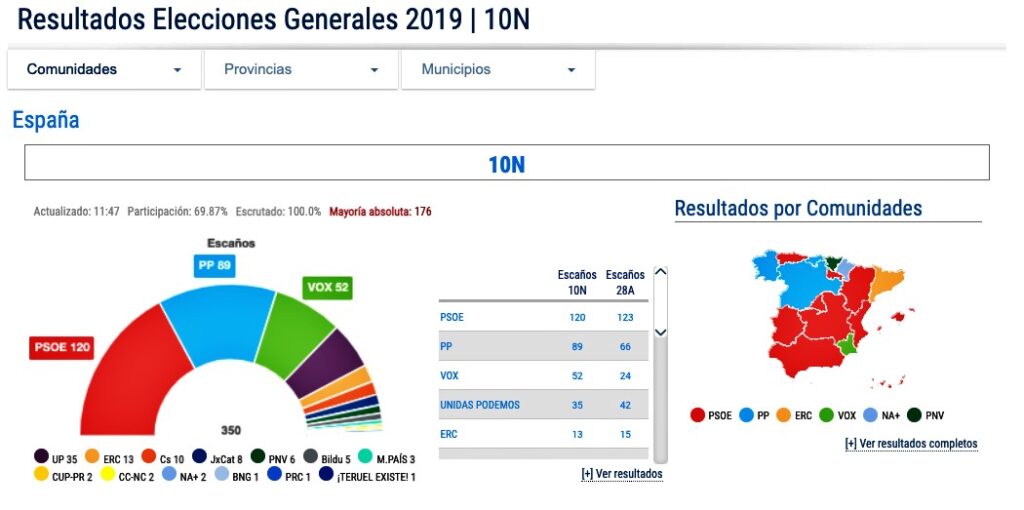The height and width of the screenshot is (510, 1024).
Task: Click the purple UP dot in chart legend
Action: coord(41,458)
